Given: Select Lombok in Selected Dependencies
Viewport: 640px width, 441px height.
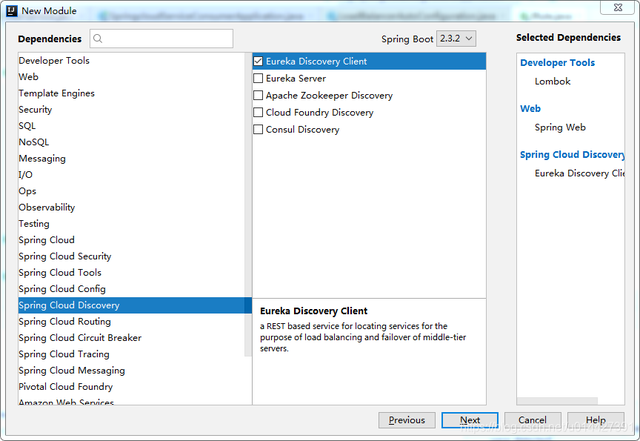Looking at the screenshot, I should (x=552, y=82).
